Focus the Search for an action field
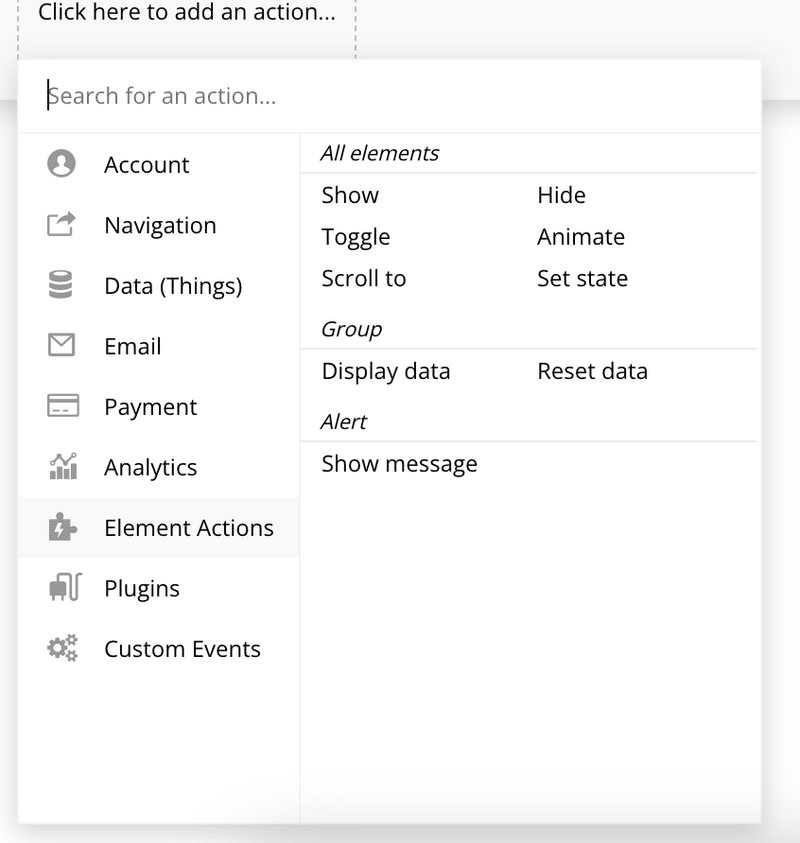Viewport: 800px width, 843px height. tap(389, 96)
